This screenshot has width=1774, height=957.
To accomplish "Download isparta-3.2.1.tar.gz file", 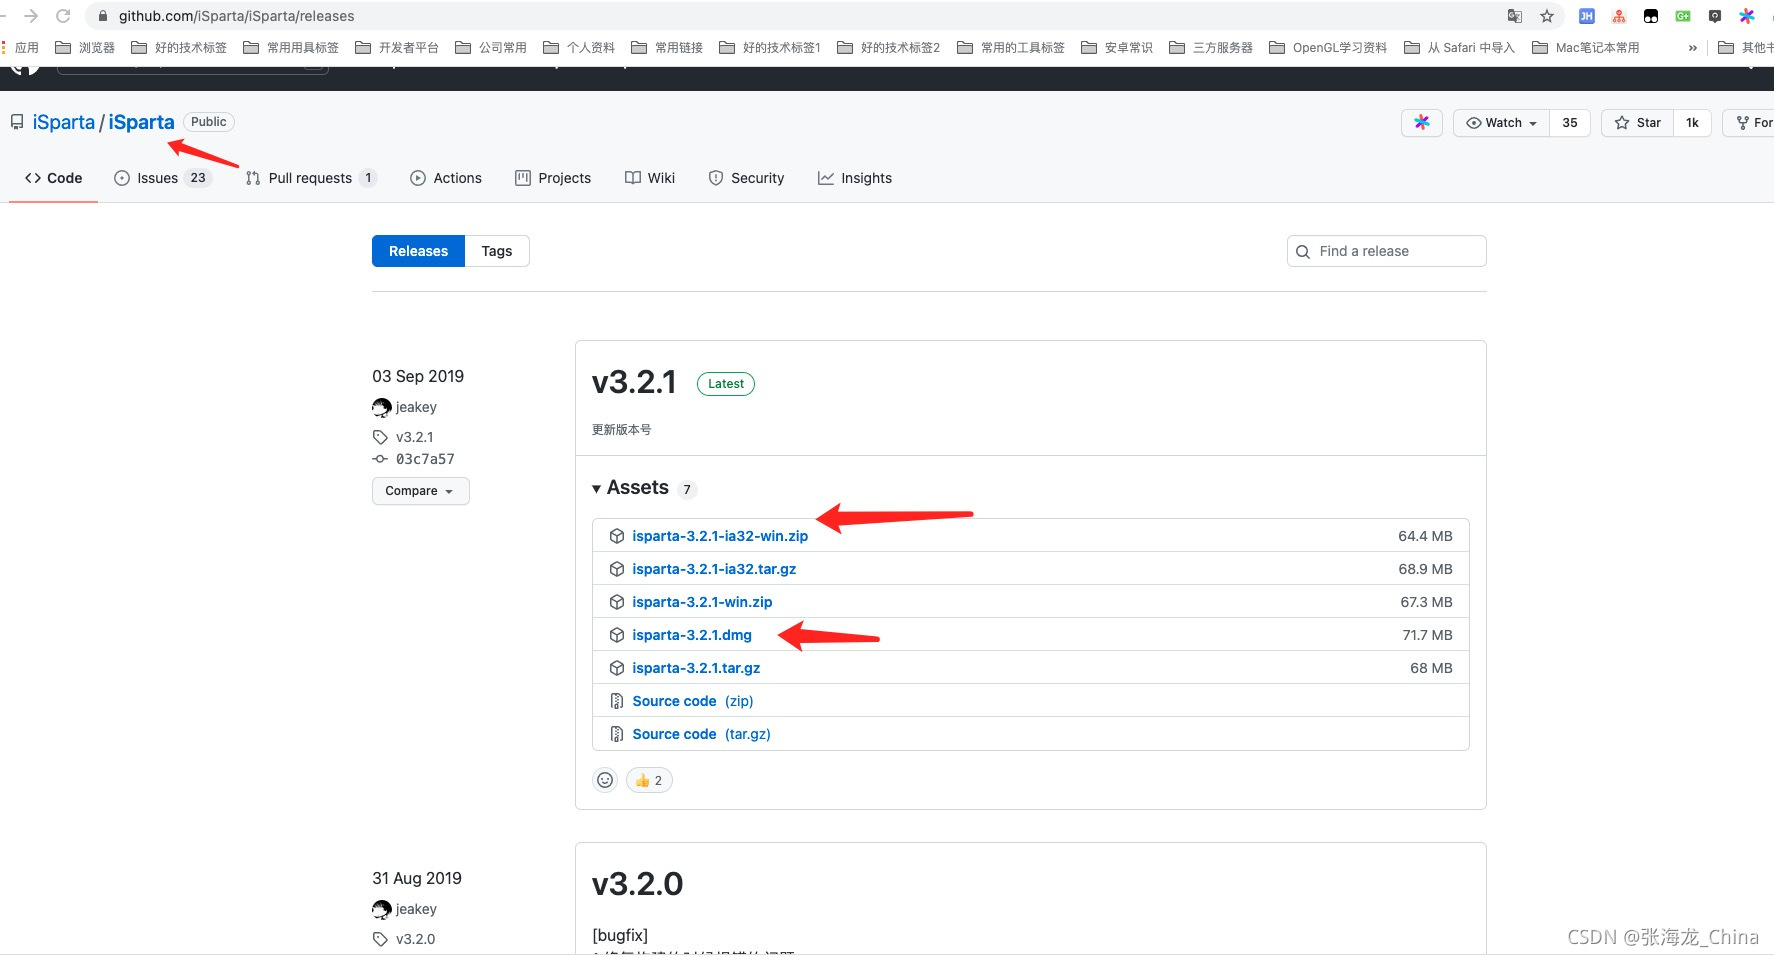I will [x=696, y=668].
